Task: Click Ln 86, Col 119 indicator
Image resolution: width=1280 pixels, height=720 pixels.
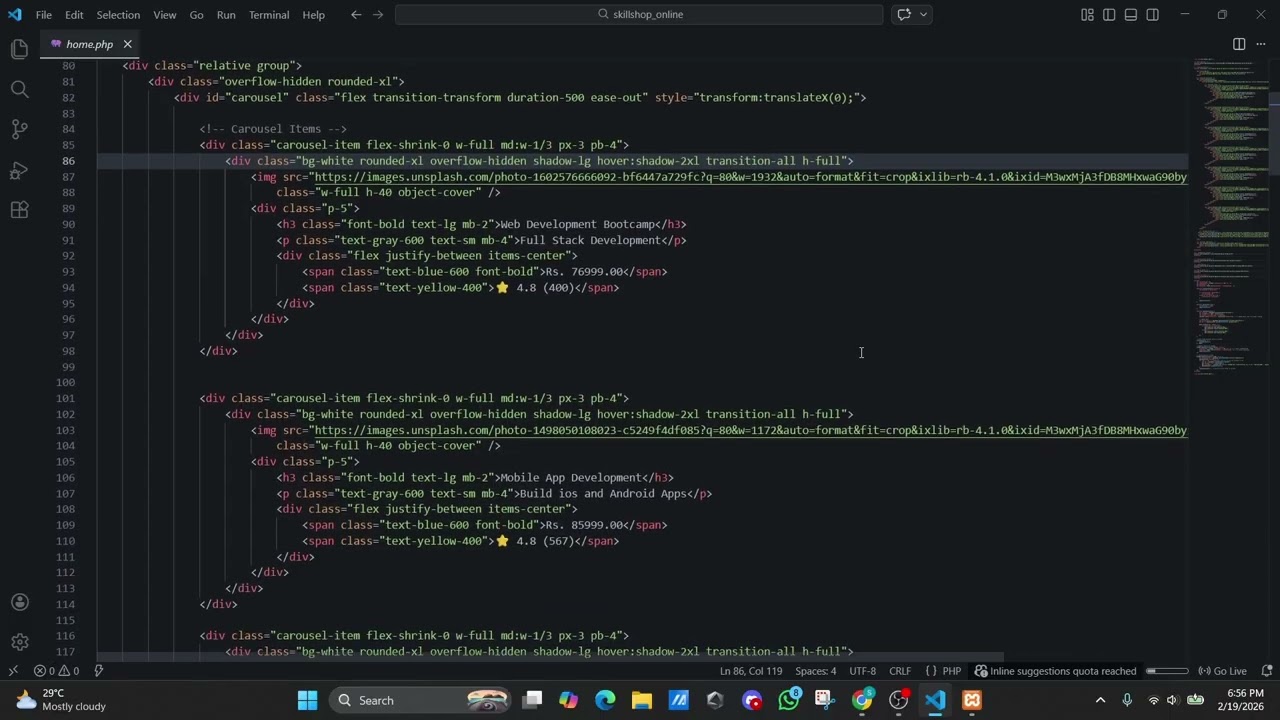Action: [x=751, y=671]
